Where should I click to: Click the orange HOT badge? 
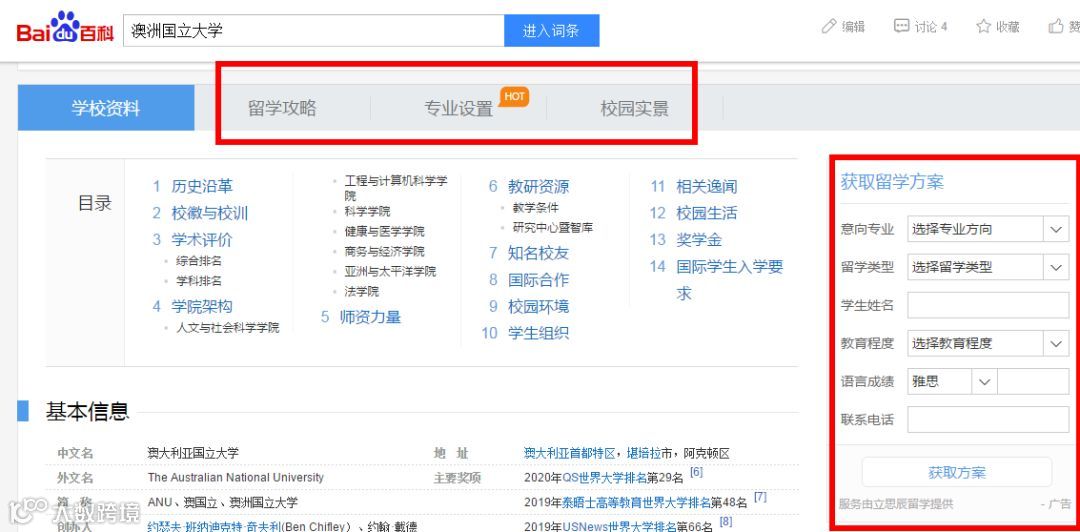(515, 96)
